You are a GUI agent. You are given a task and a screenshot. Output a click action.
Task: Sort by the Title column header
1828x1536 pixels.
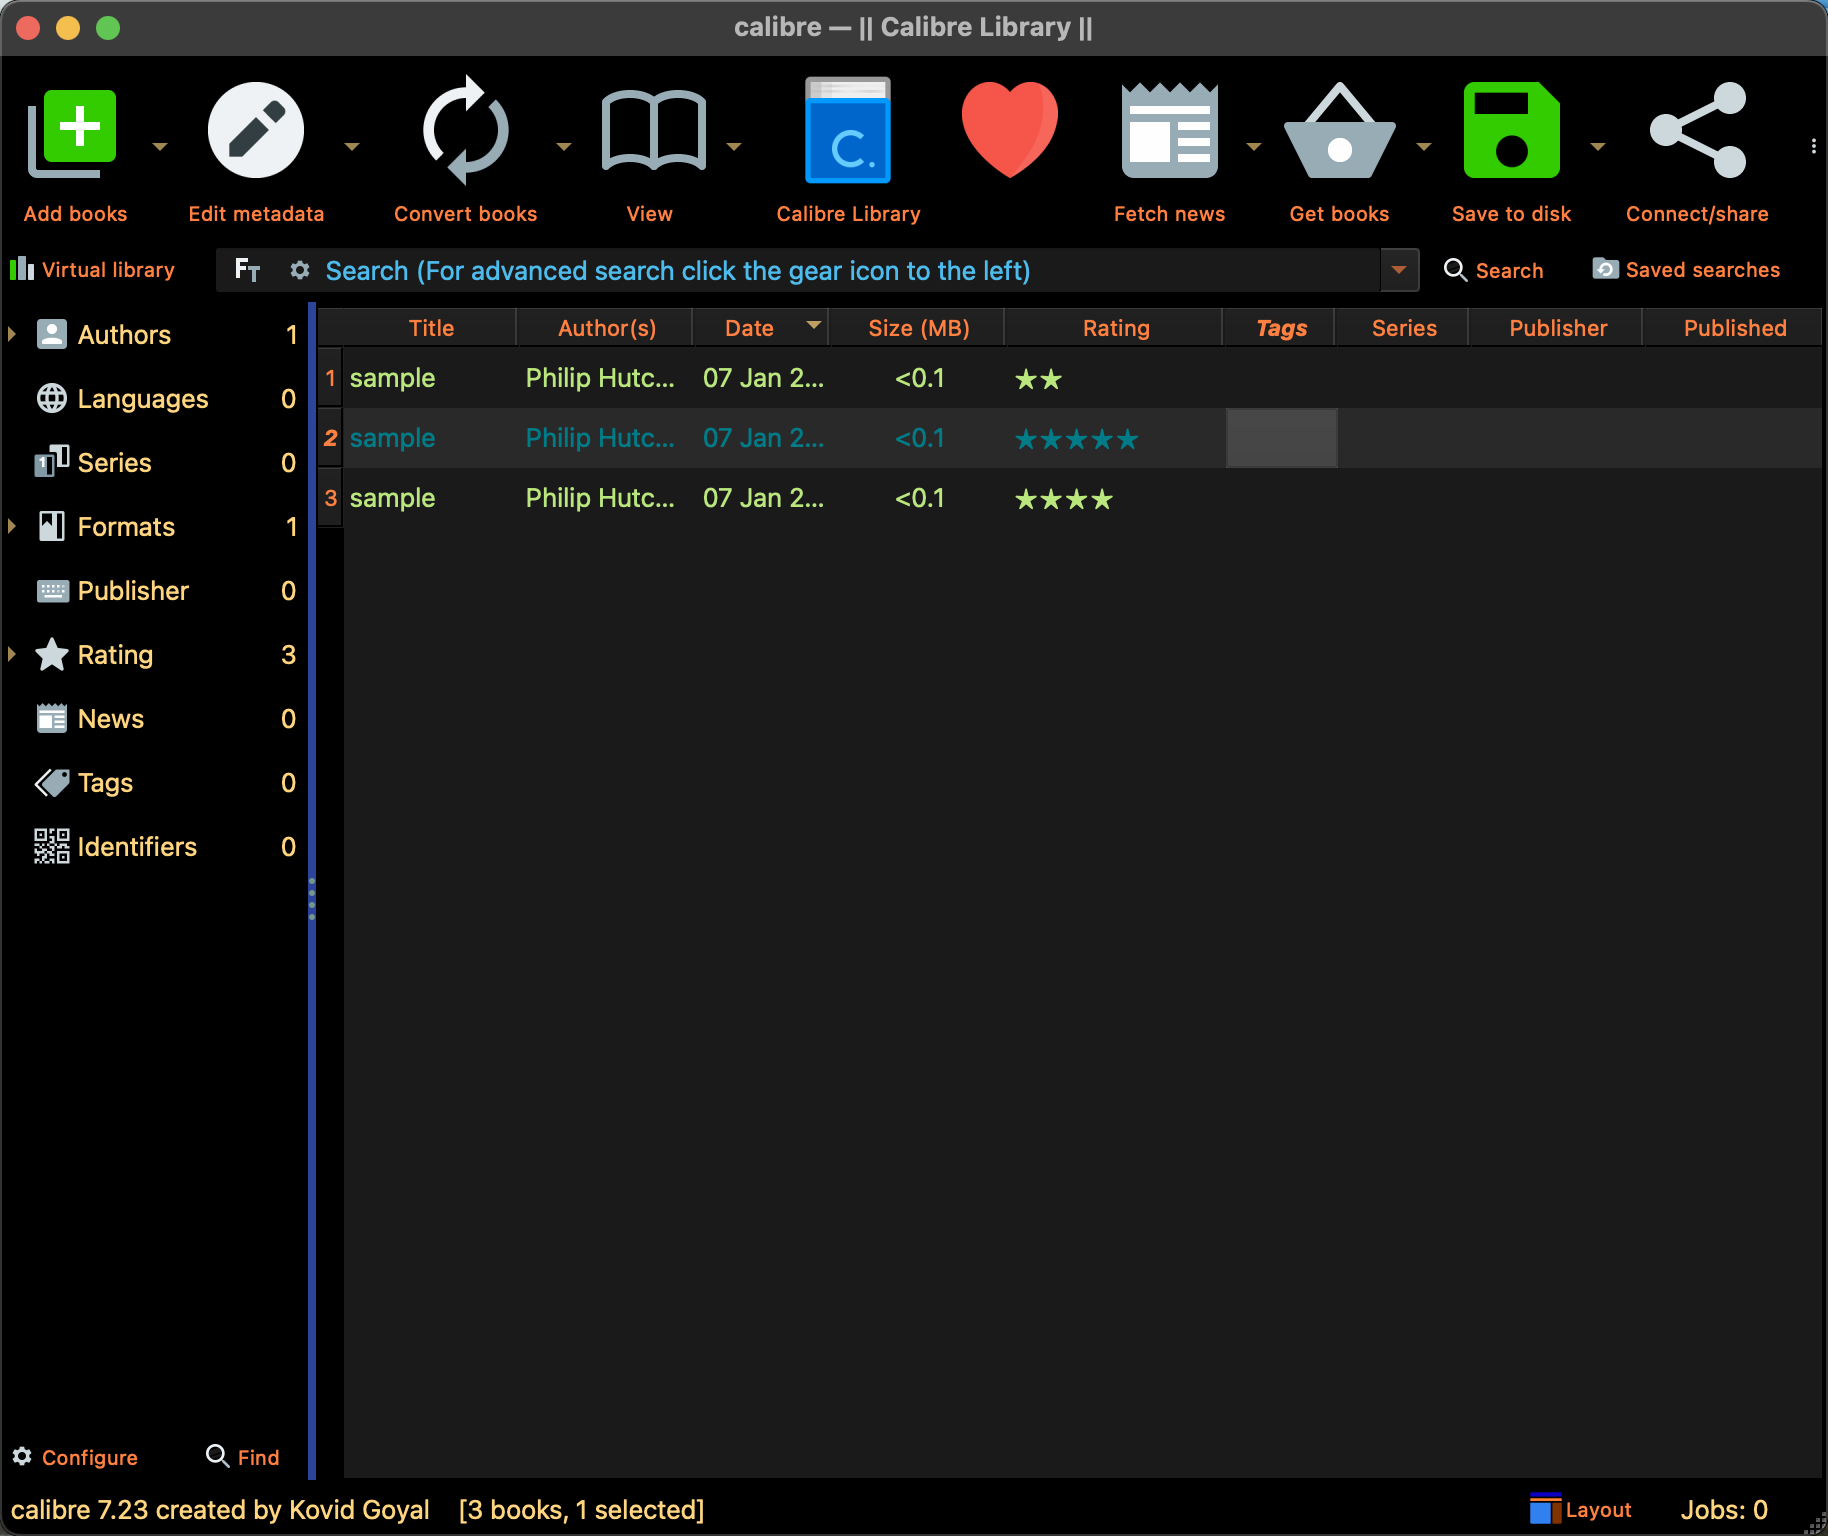pyautogui.click(x=431, y=328)
